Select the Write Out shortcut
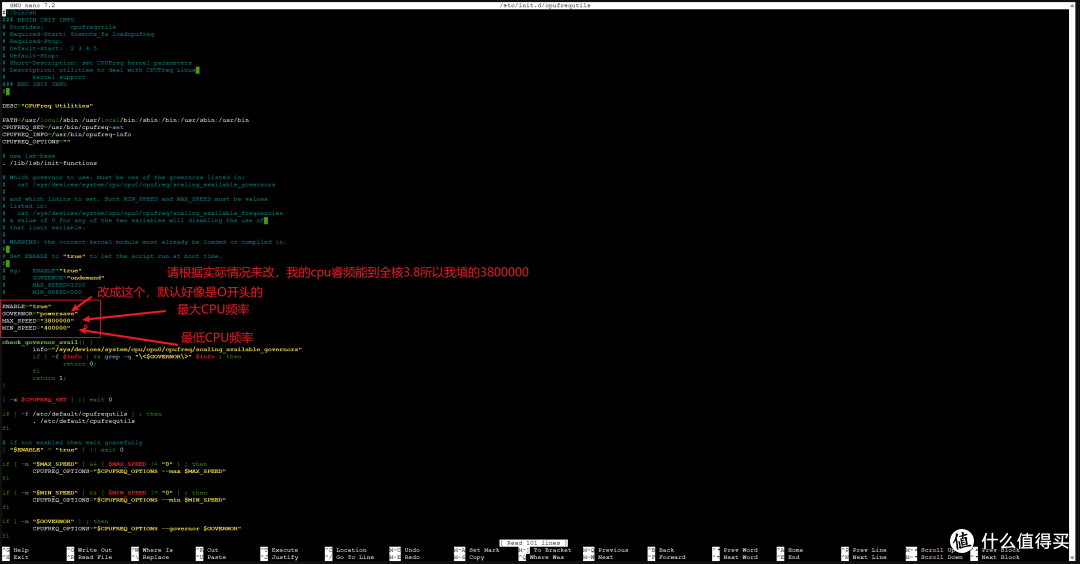This screenshot has width=1080, height=564. (x=93, y=550)
